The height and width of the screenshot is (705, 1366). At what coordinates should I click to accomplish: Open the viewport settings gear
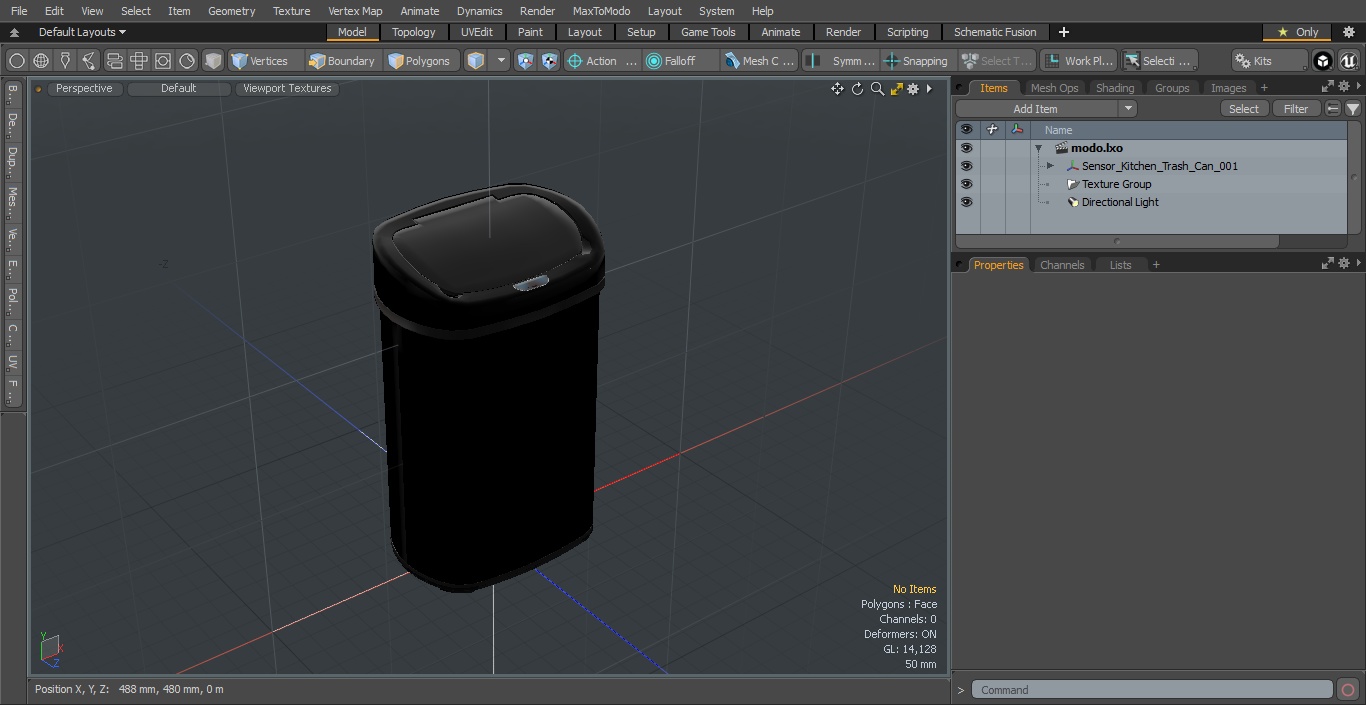[913, 89]
